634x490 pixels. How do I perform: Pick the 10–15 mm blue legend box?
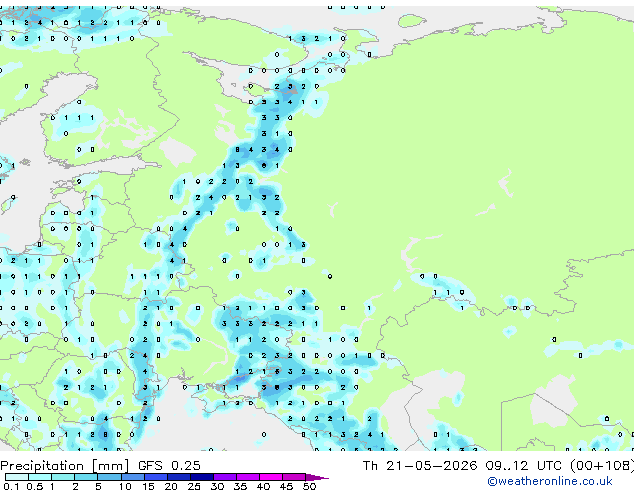tap(133, 477)
